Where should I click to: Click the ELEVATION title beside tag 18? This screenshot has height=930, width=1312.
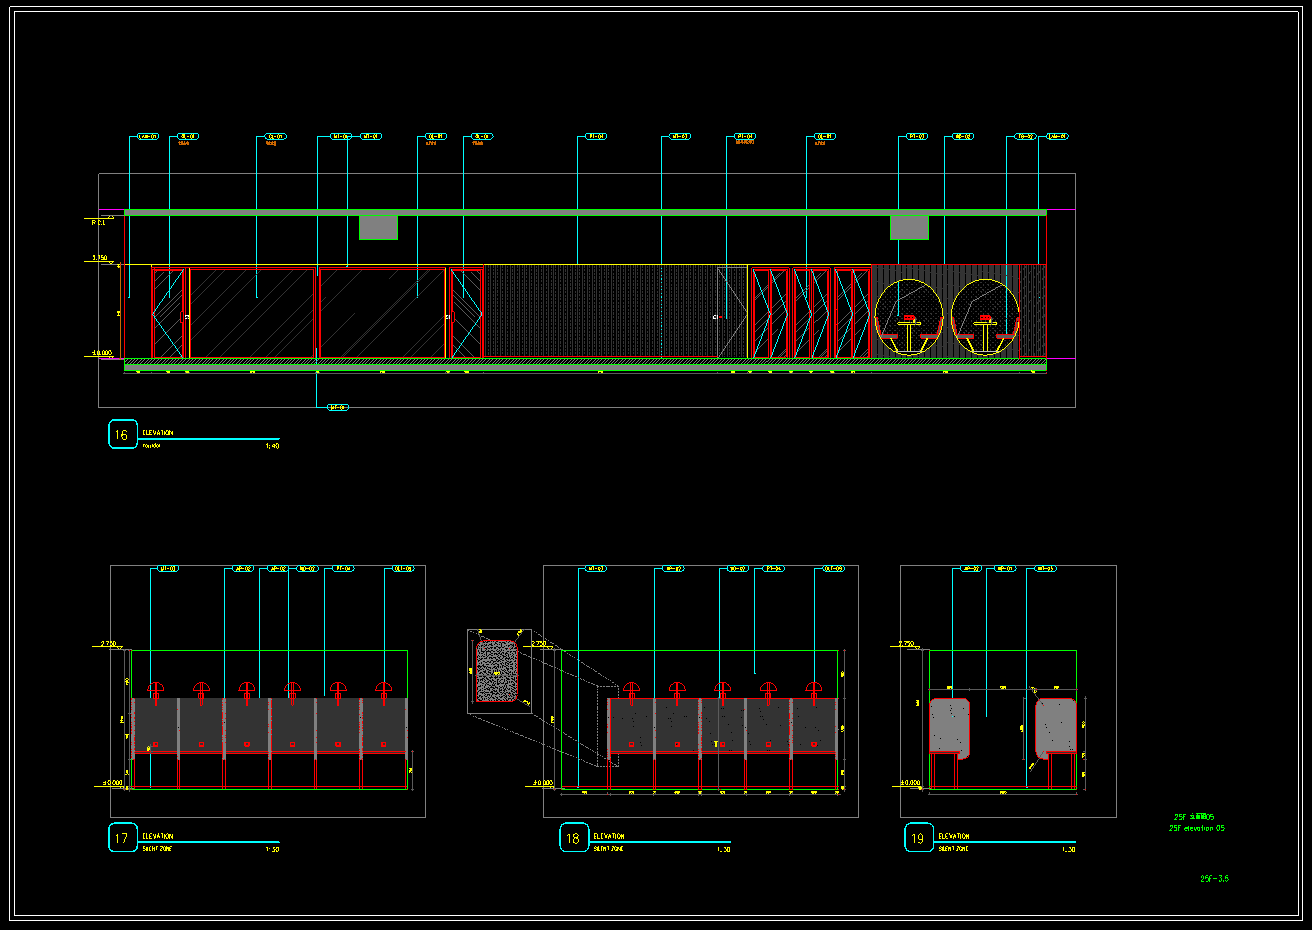609,836
